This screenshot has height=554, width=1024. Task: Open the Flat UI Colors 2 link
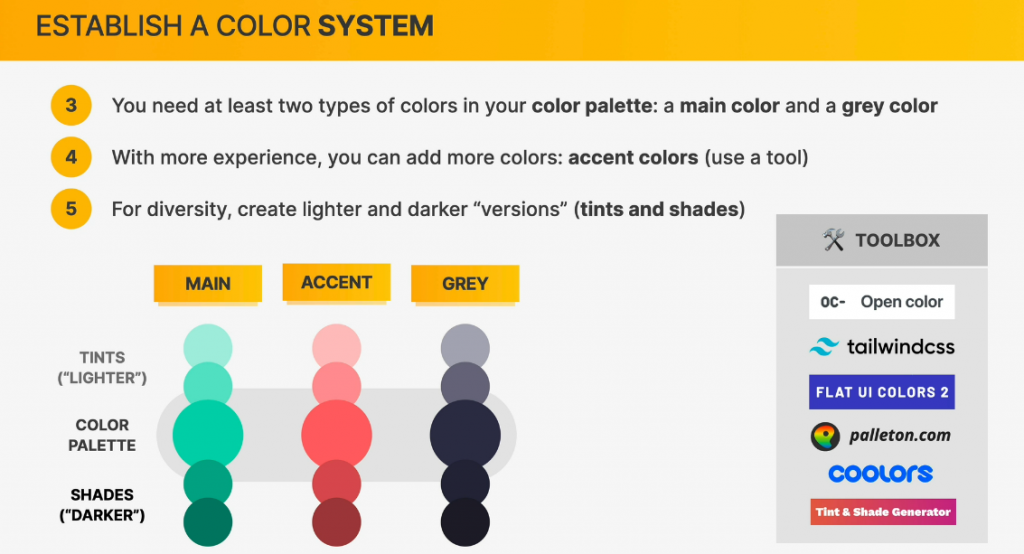coord(881,392)
